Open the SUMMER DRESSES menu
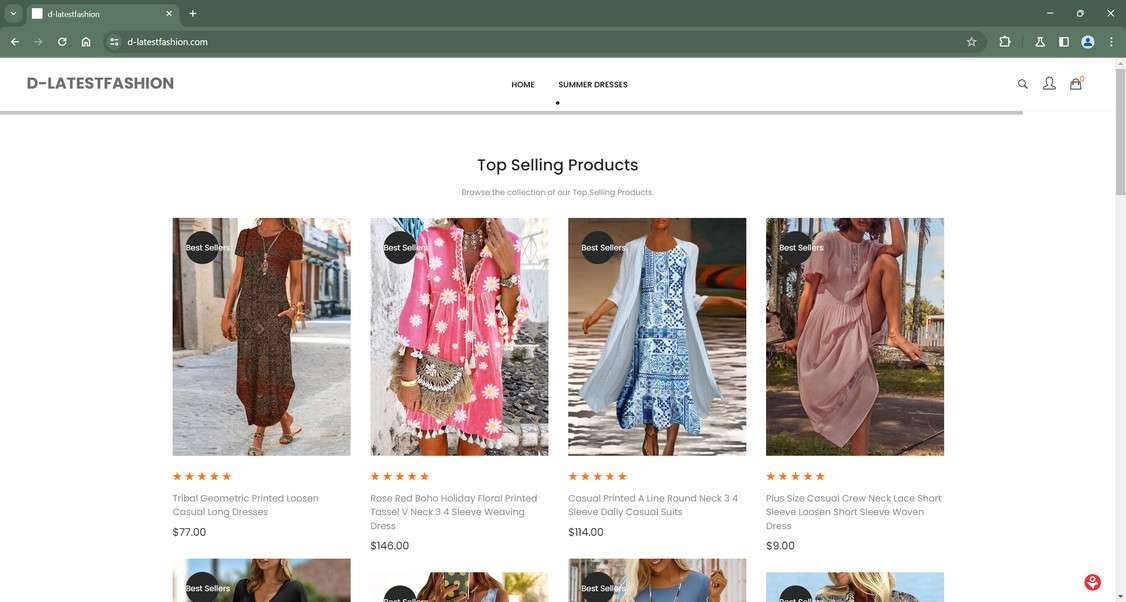 coord(593,85)
